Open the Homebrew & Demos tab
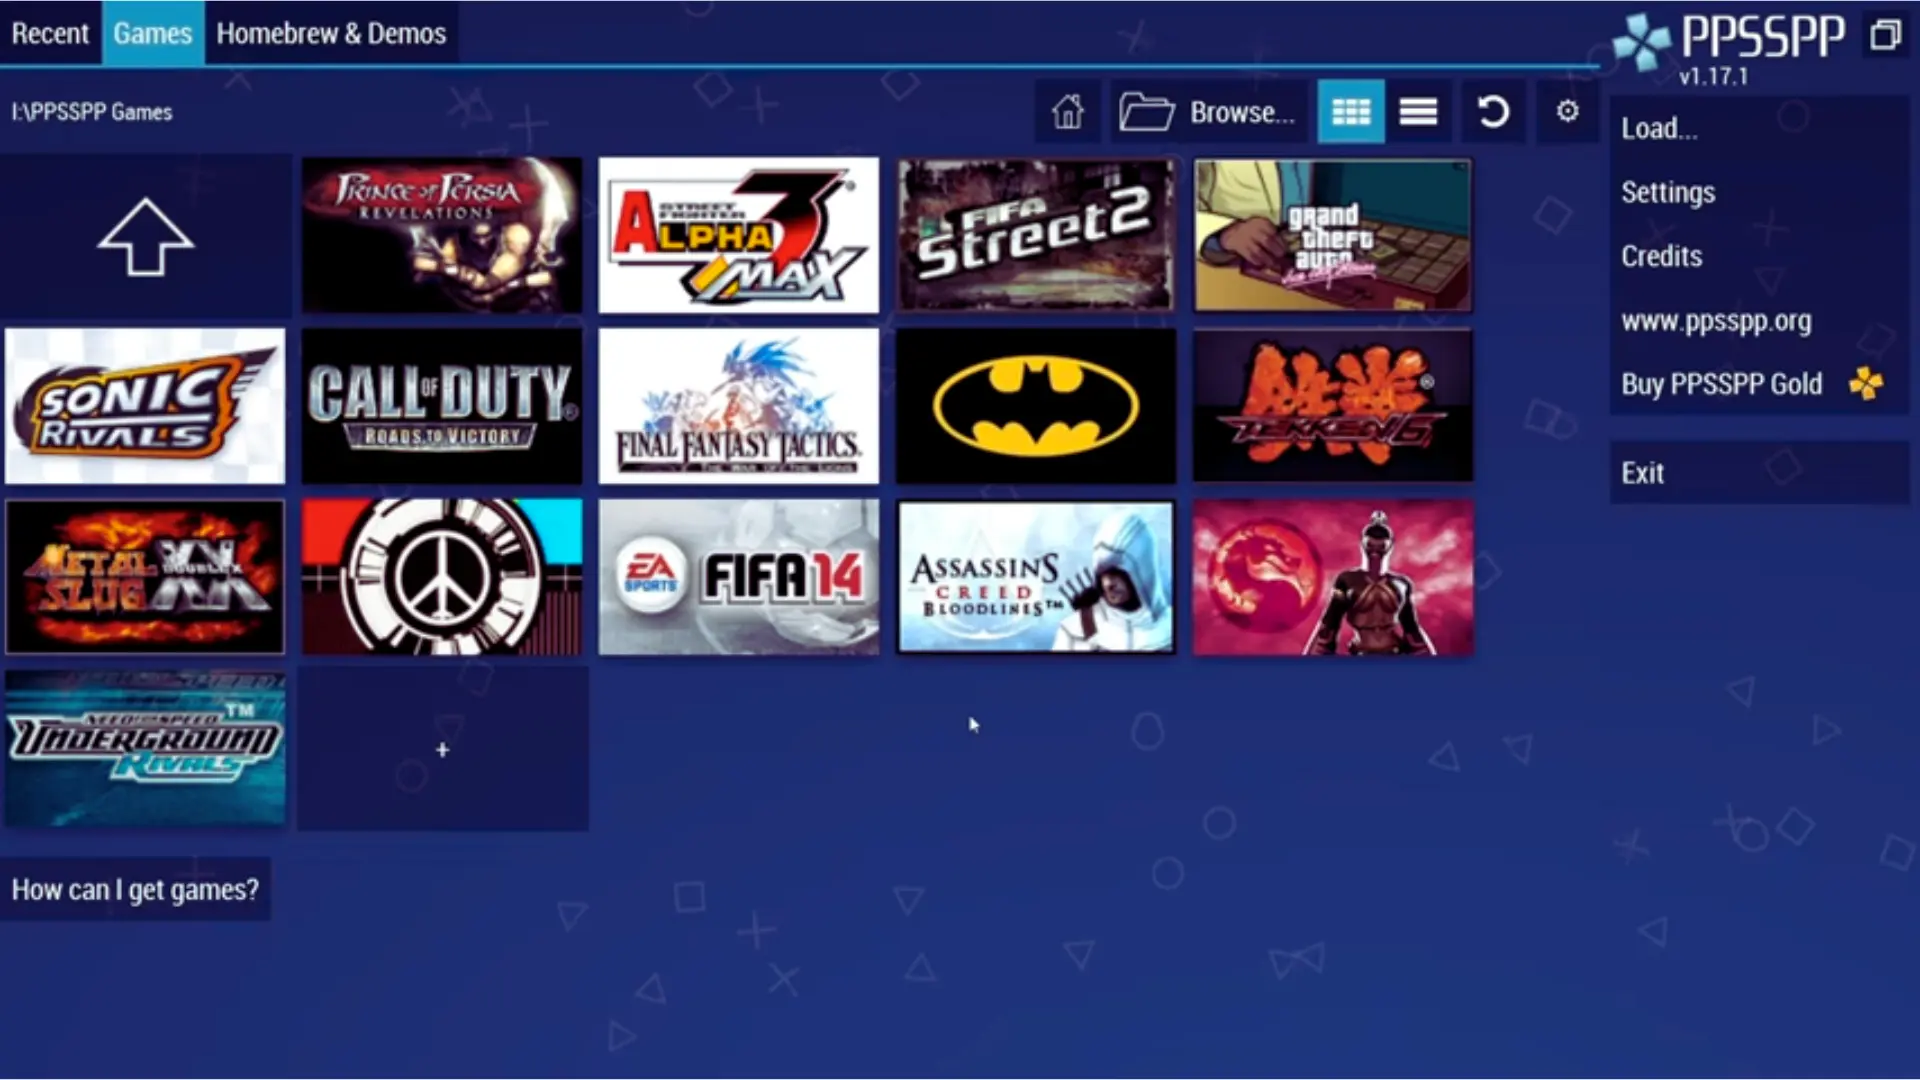Screen dimensions: 1920x1080 330,33
